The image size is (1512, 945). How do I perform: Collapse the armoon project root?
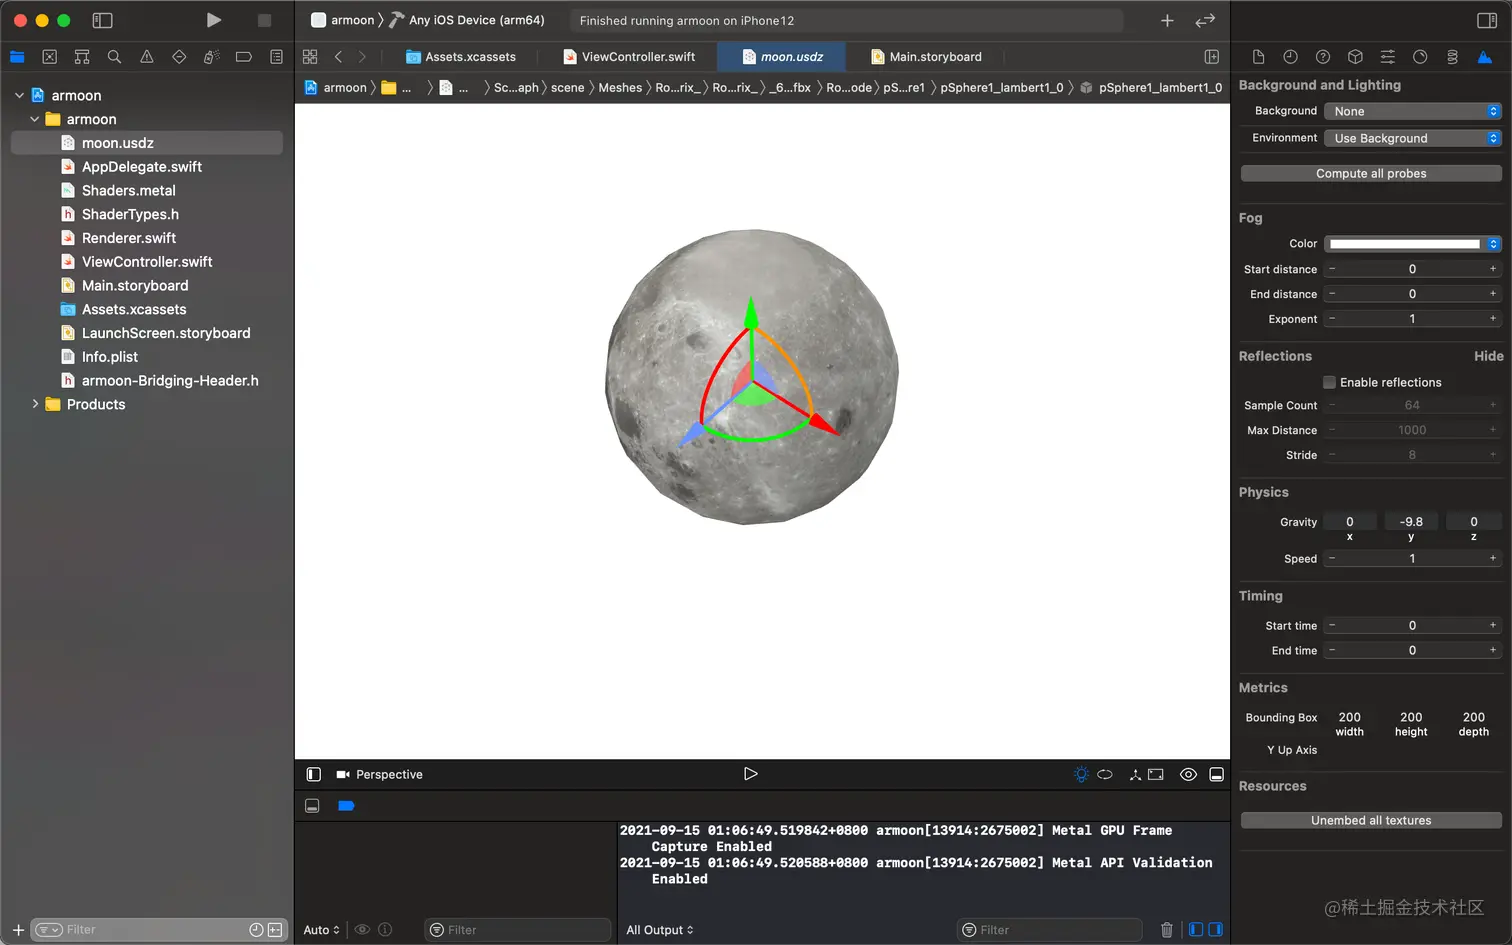(19, 95)
